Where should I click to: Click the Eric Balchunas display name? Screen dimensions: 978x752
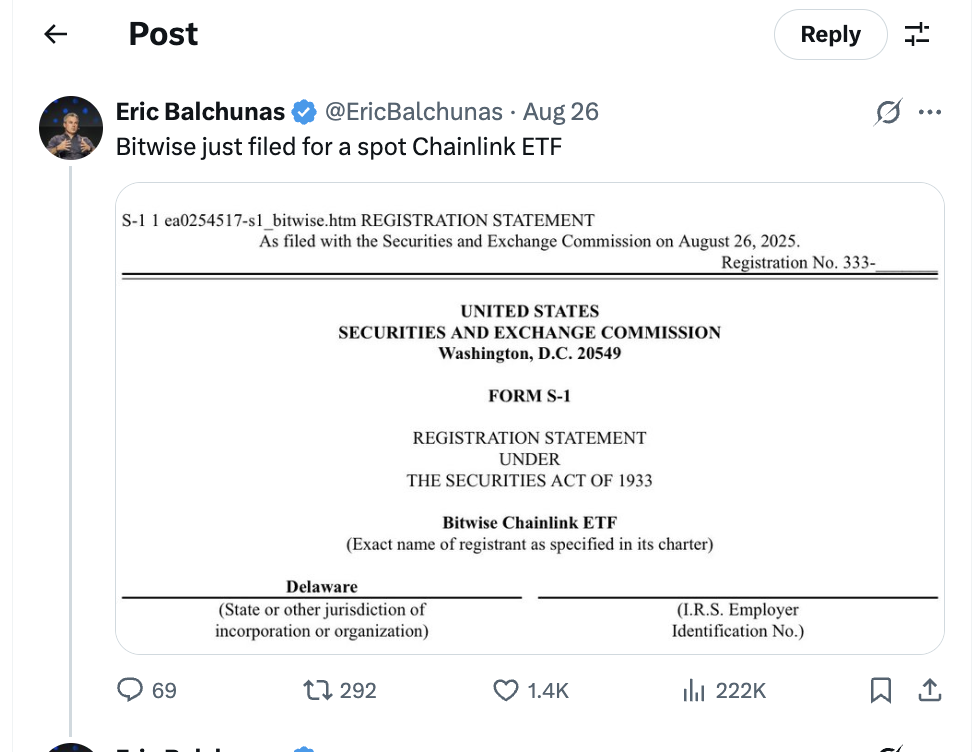pyautogui.click(x=200, y=111)
